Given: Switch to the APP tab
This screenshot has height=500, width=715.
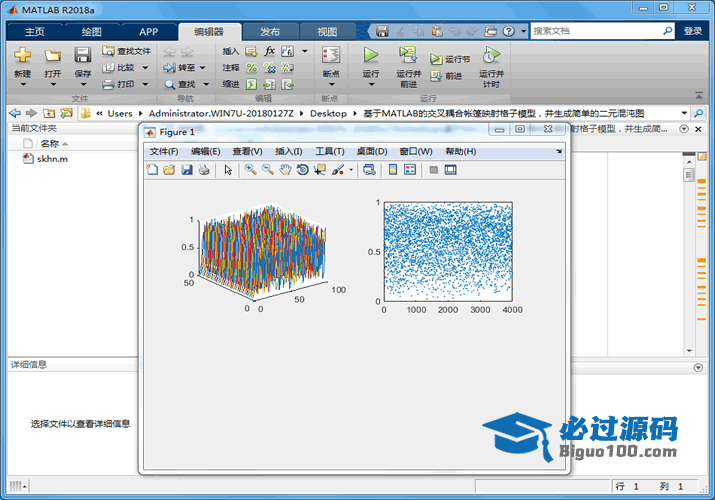Looking at the screenshot, I should pyautogui.click(x=149, y=32).
